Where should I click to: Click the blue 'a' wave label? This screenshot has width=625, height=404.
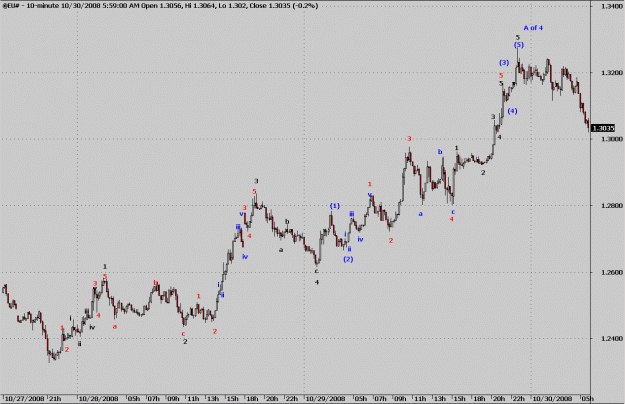[x=420, y=214]
